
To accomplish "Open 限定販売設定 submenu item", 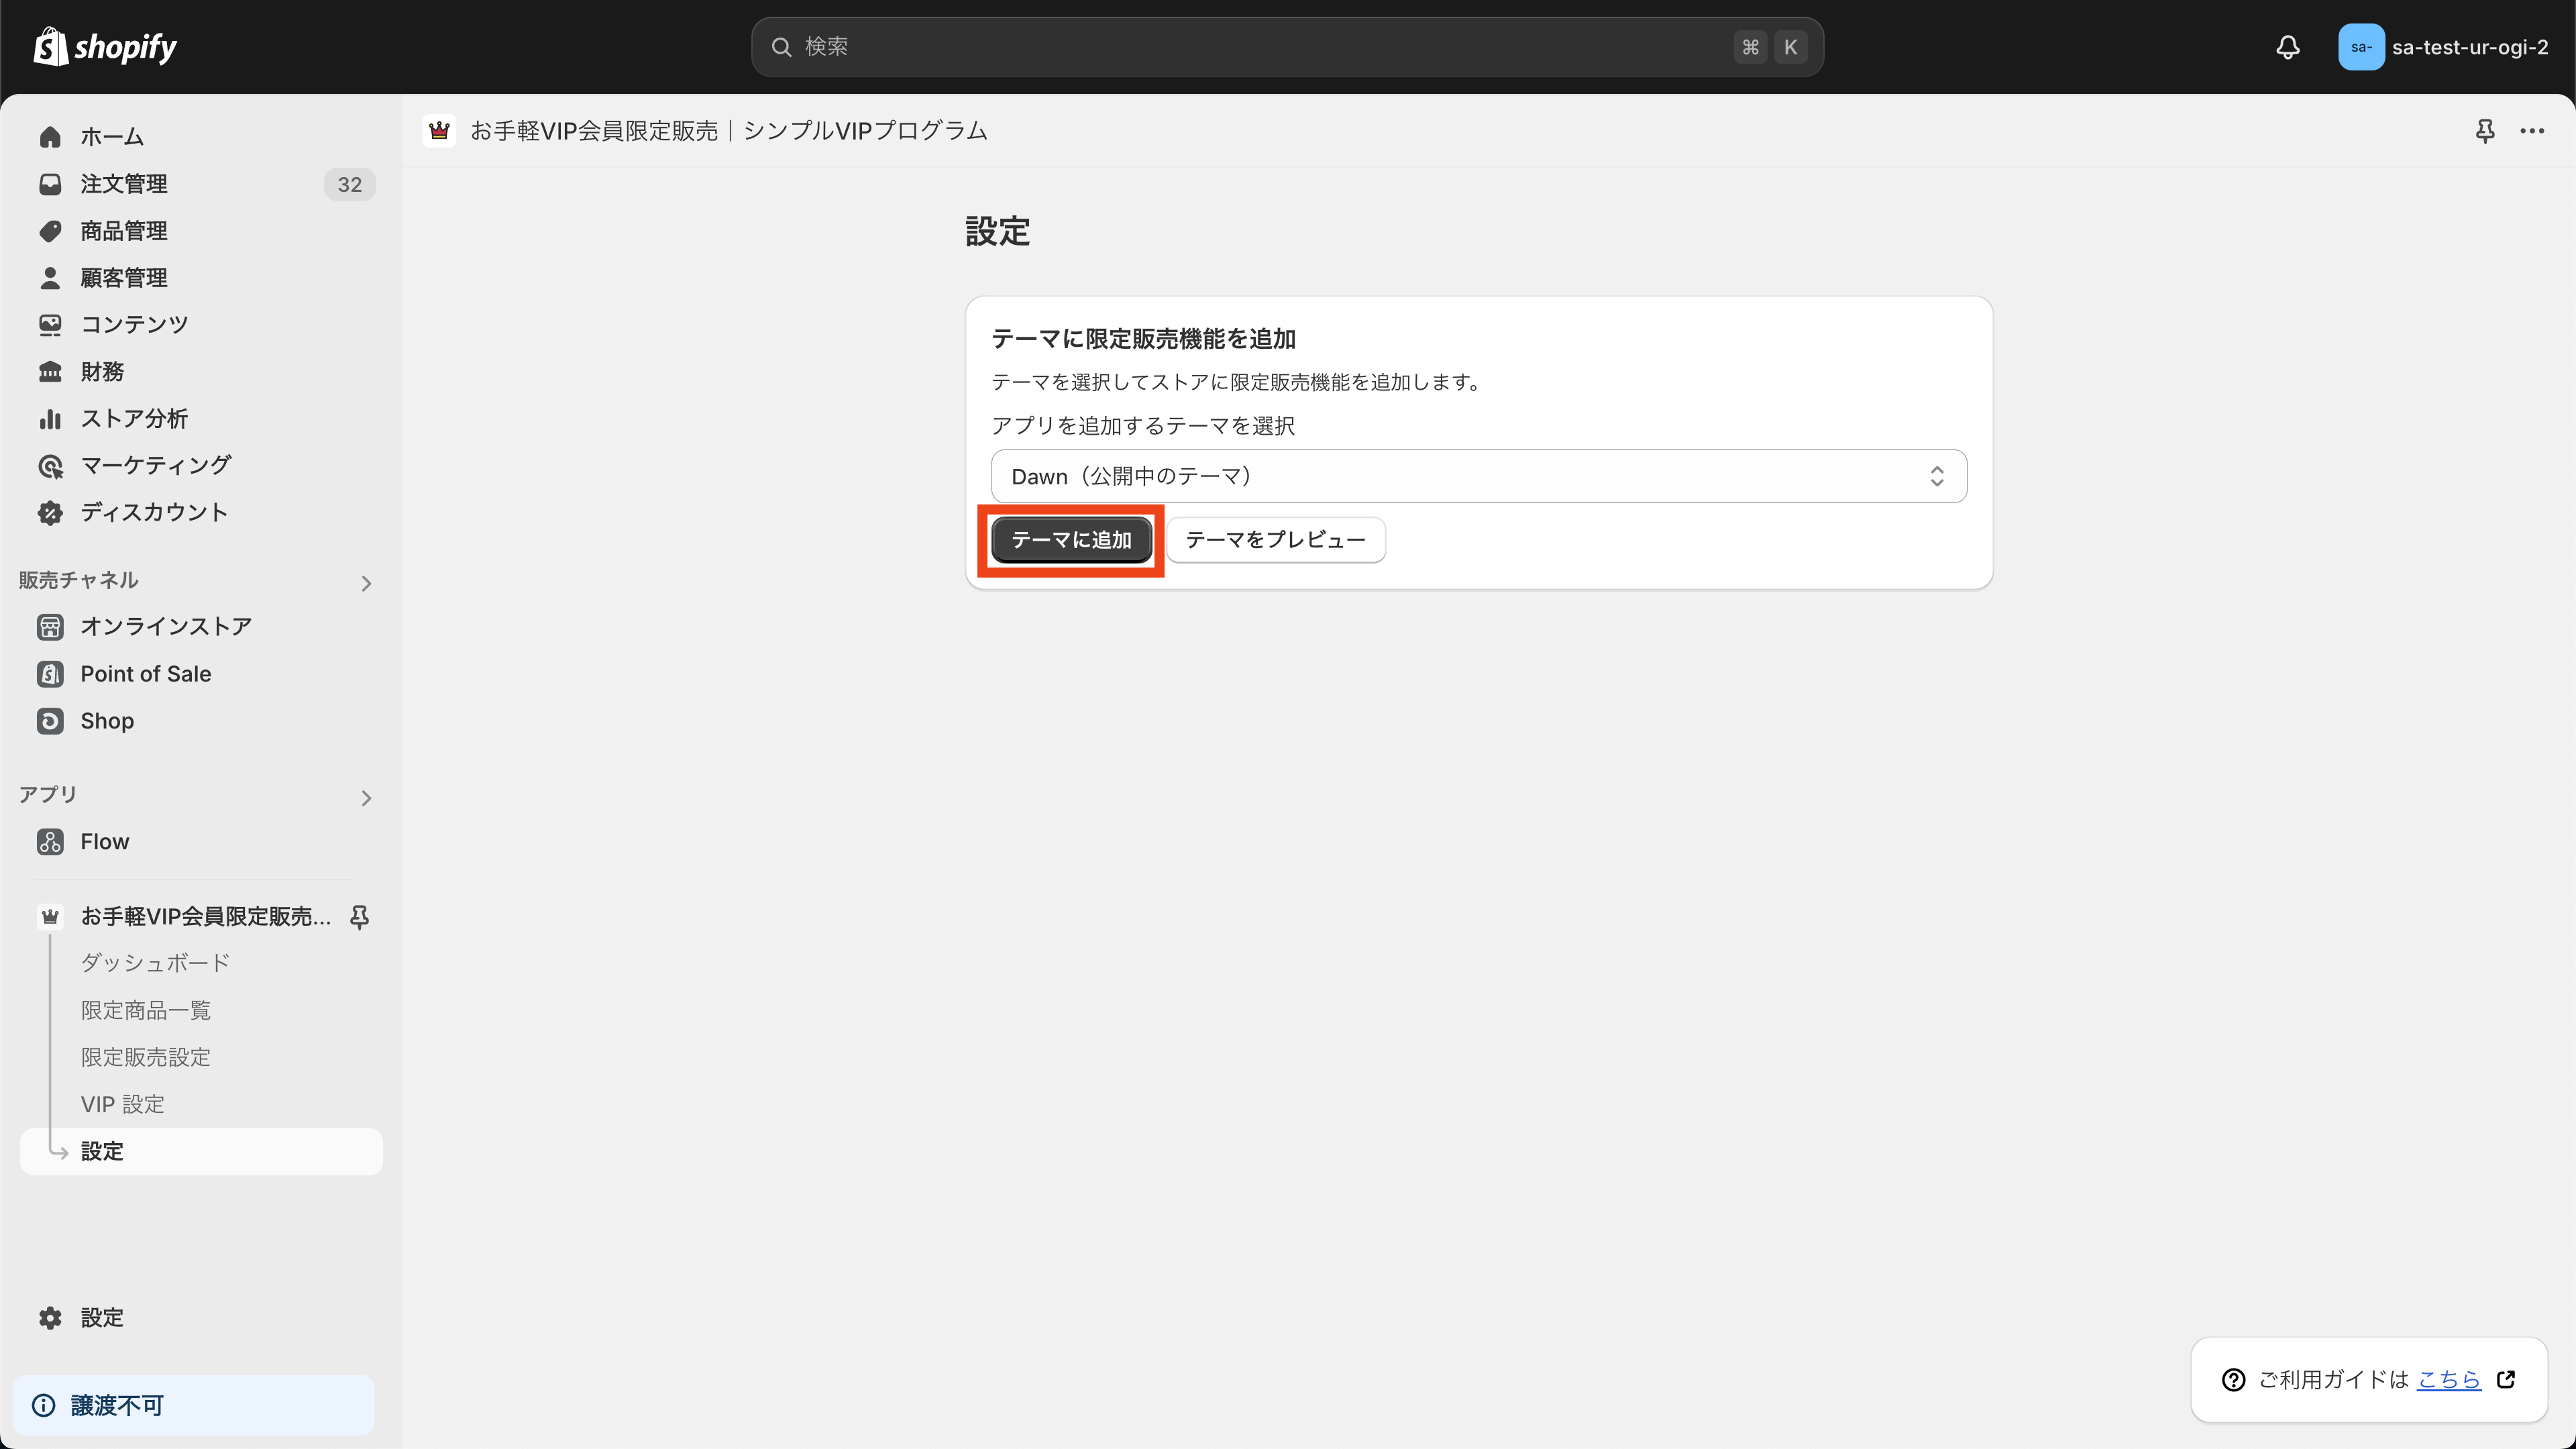I will tap(145, 1056).
